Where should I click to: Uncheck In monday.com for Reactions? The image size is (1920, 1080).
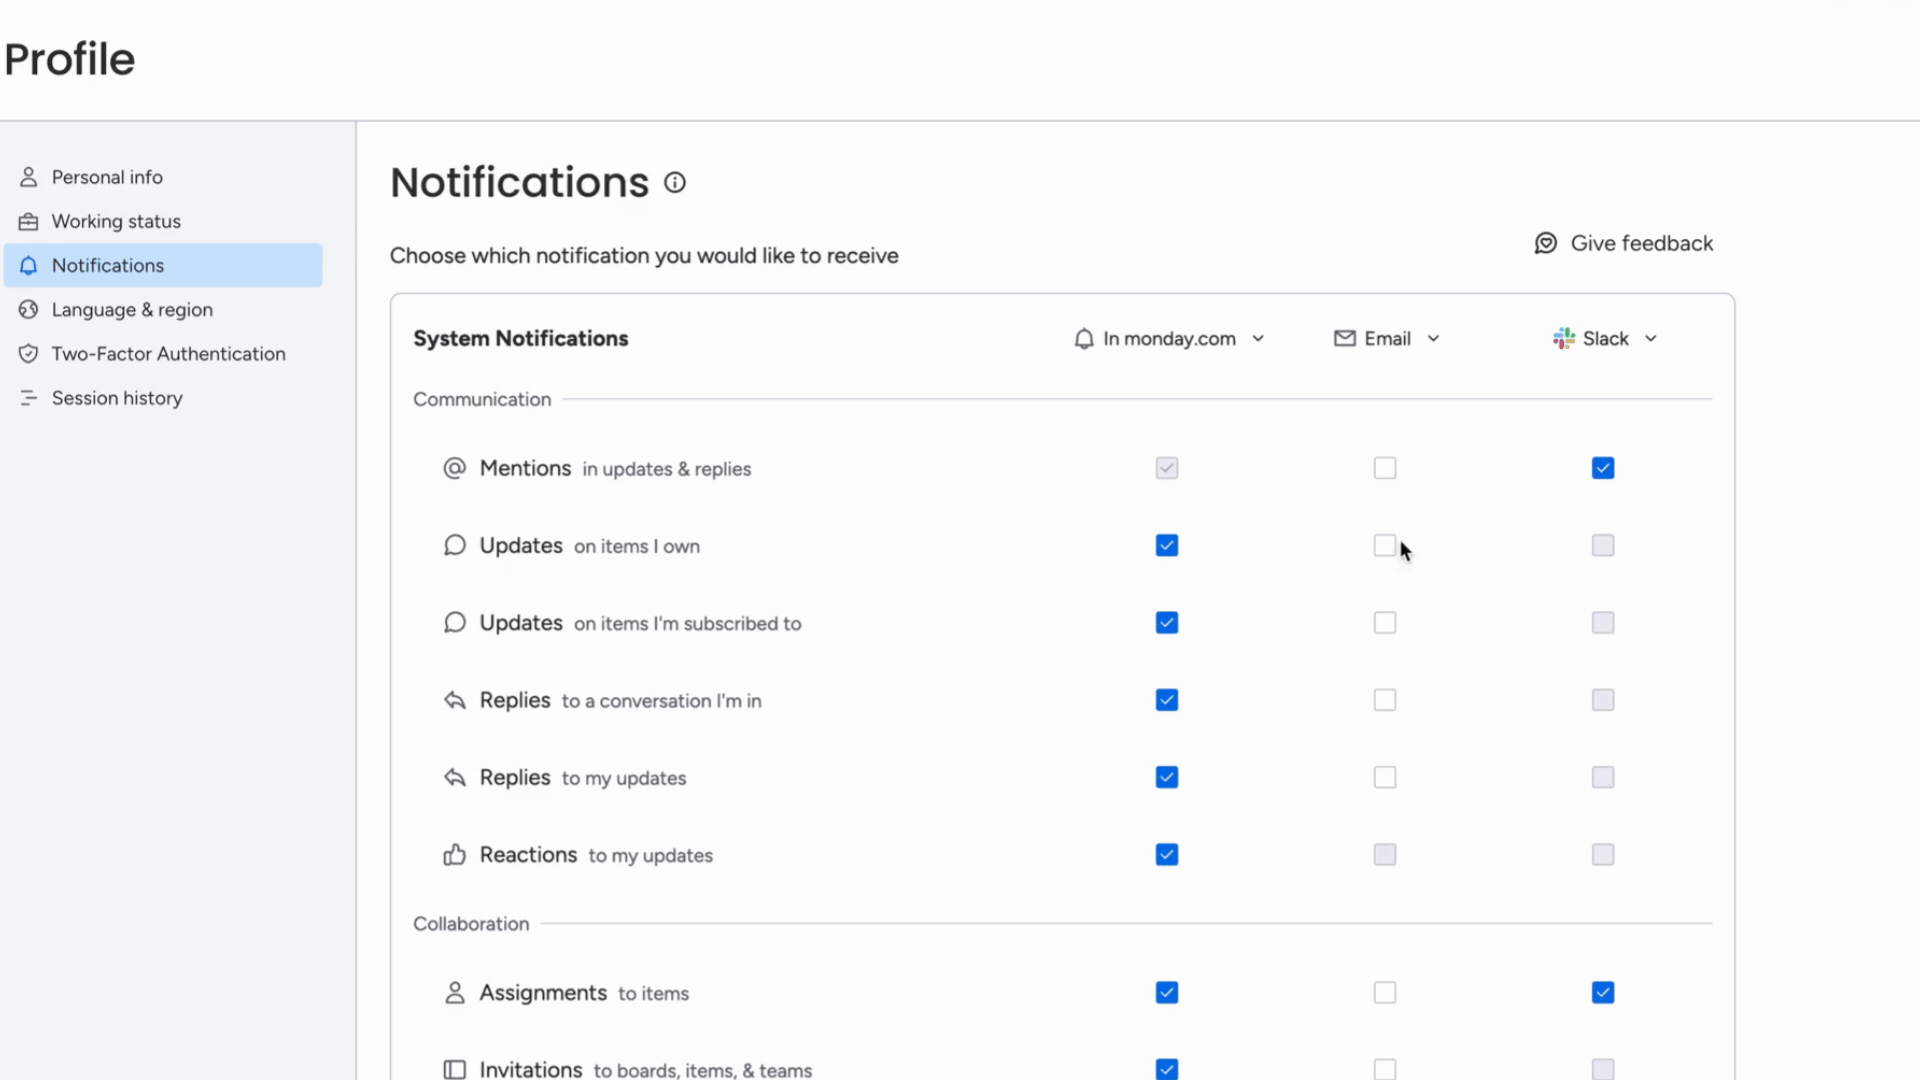tap(1167, 854)
